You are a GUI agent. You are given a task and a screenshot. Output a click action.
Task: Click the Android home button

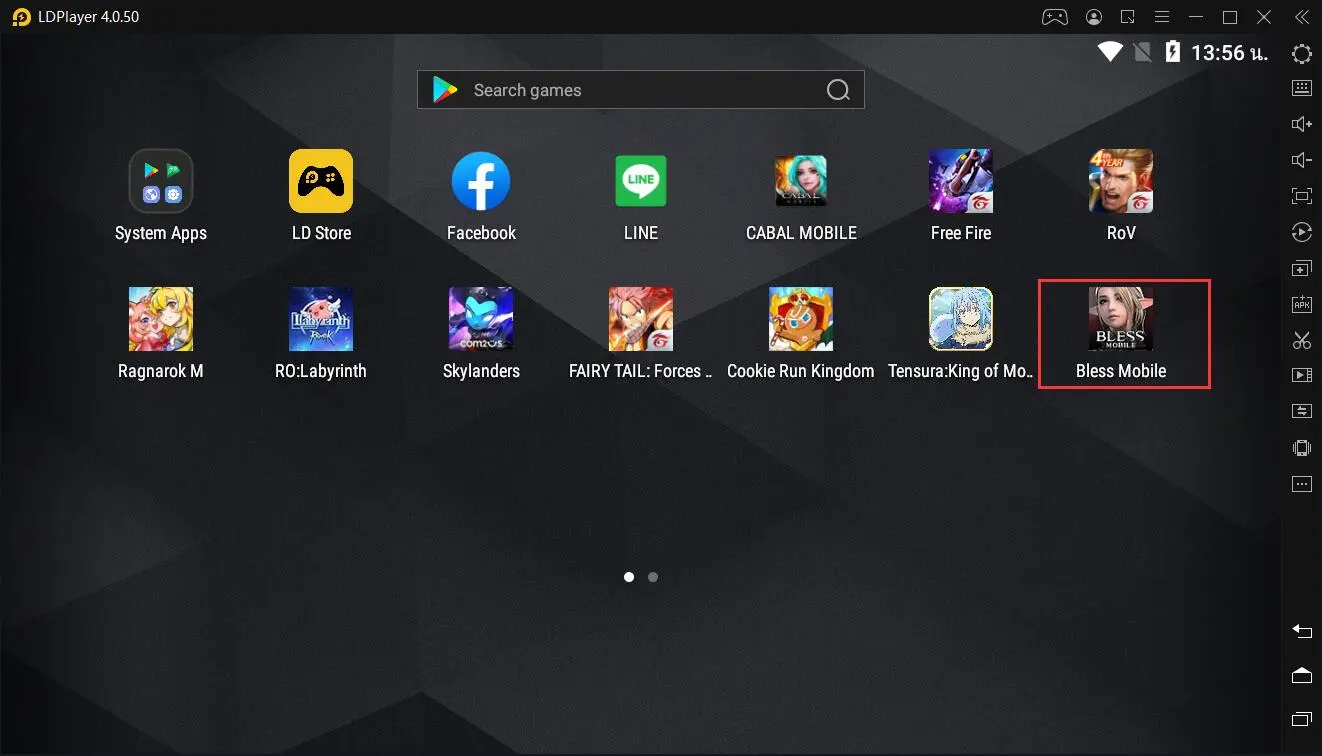[x=1302, y=676]
